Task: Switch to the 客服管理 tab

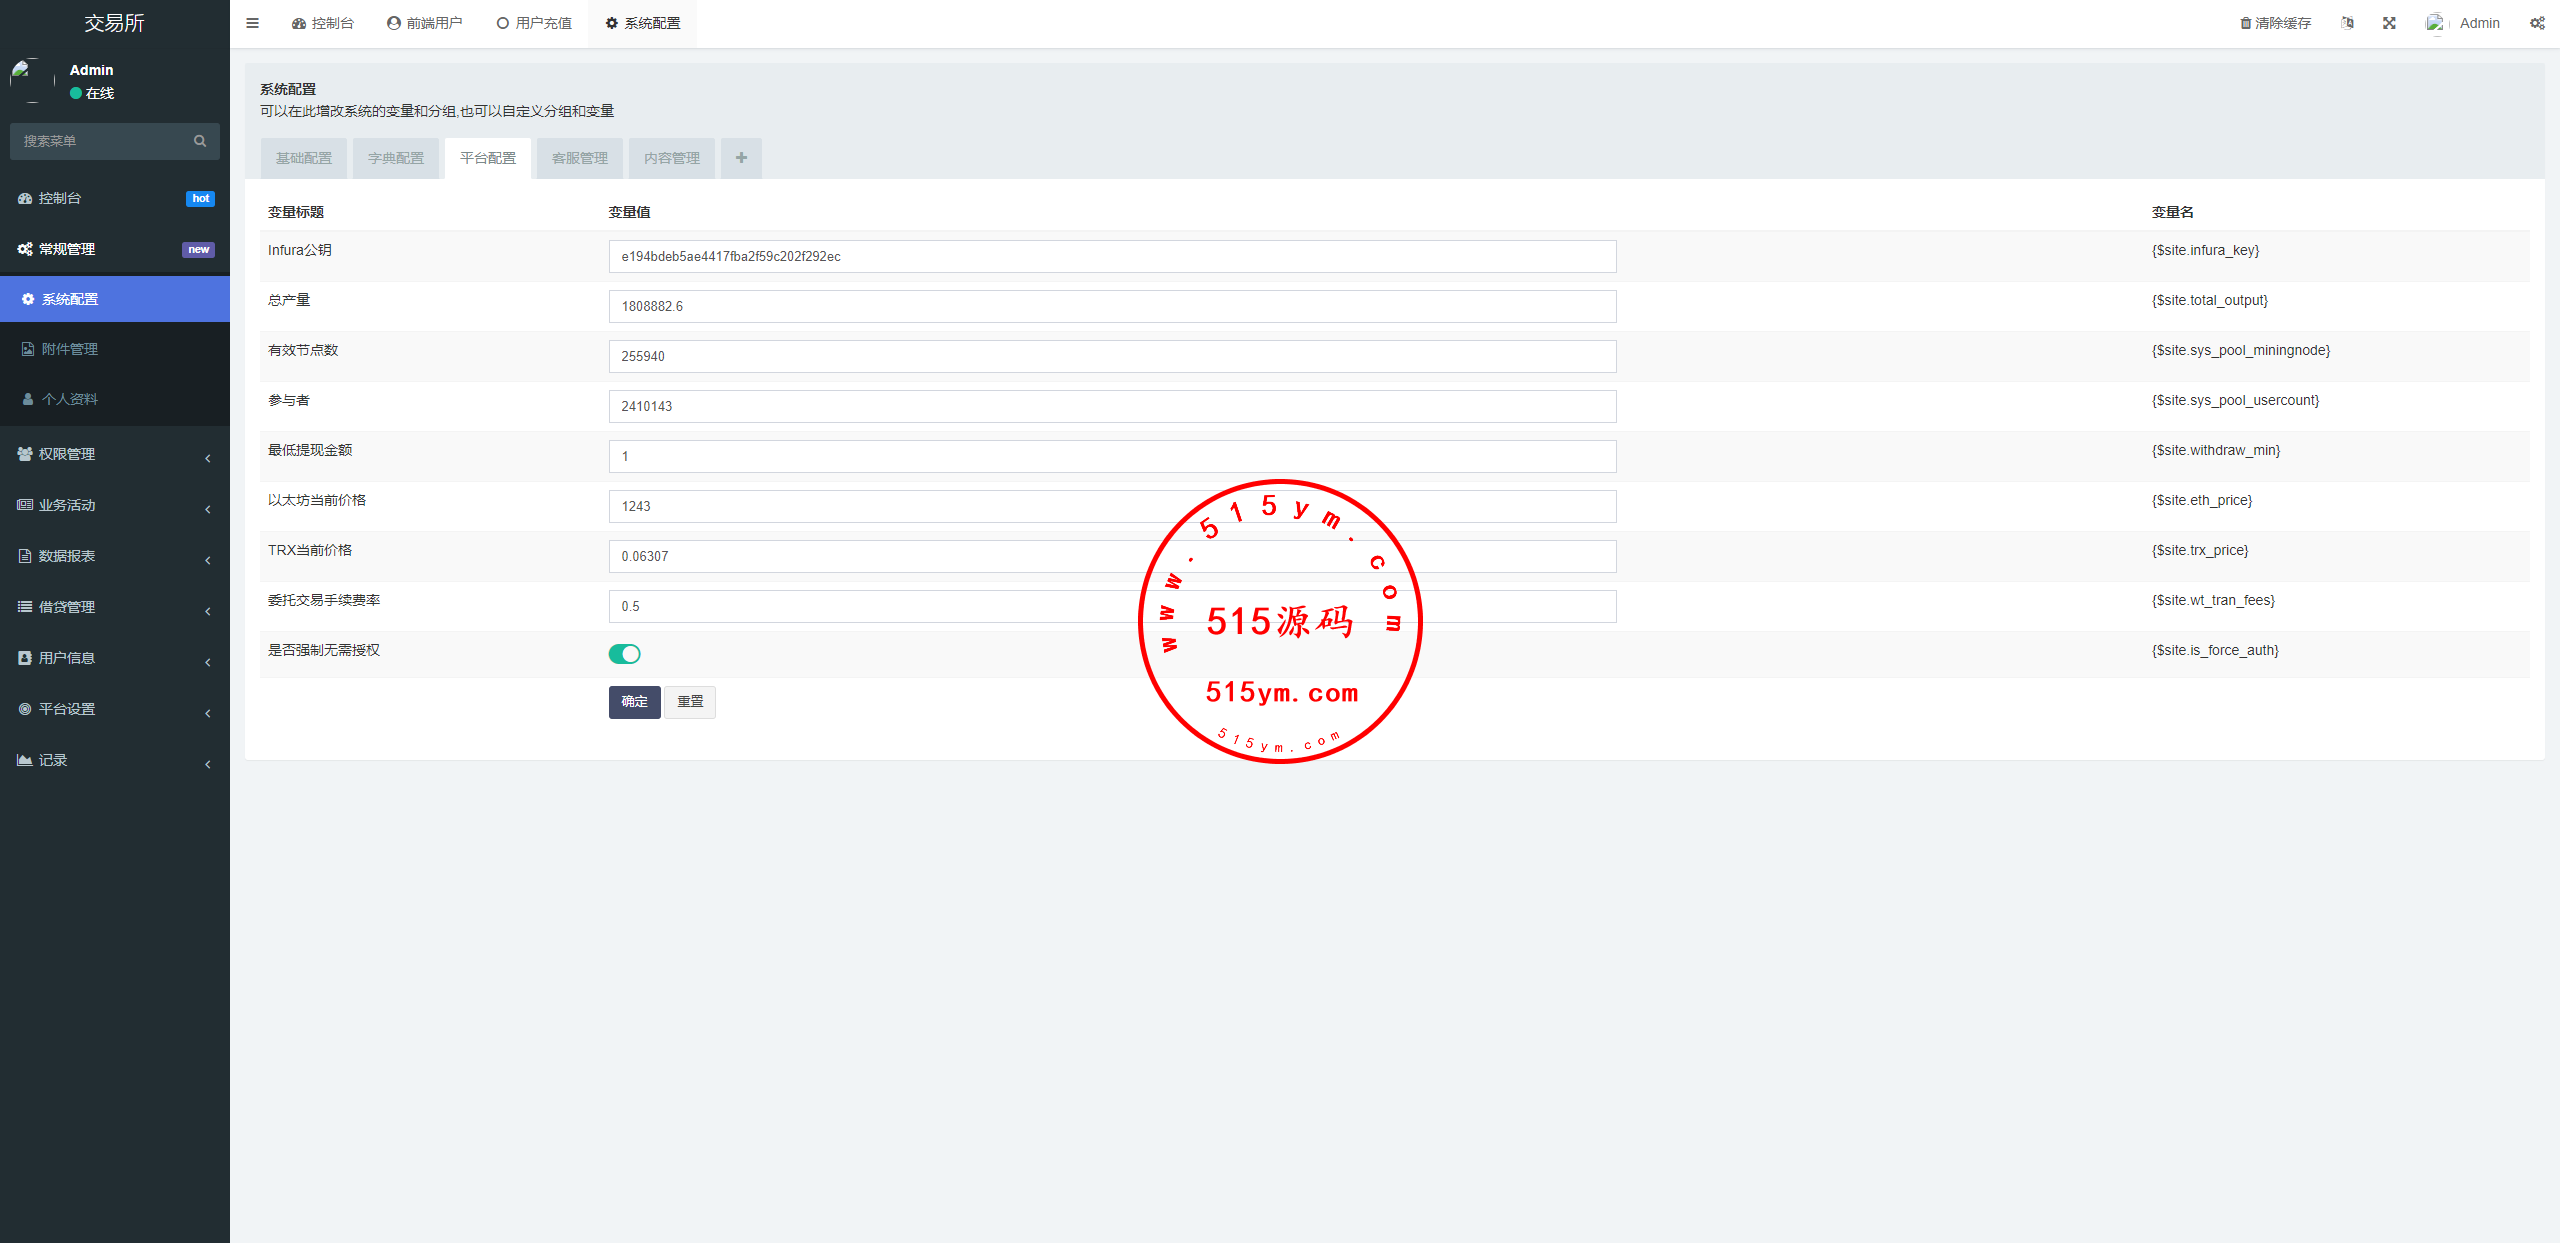Action: pos(580,158)
